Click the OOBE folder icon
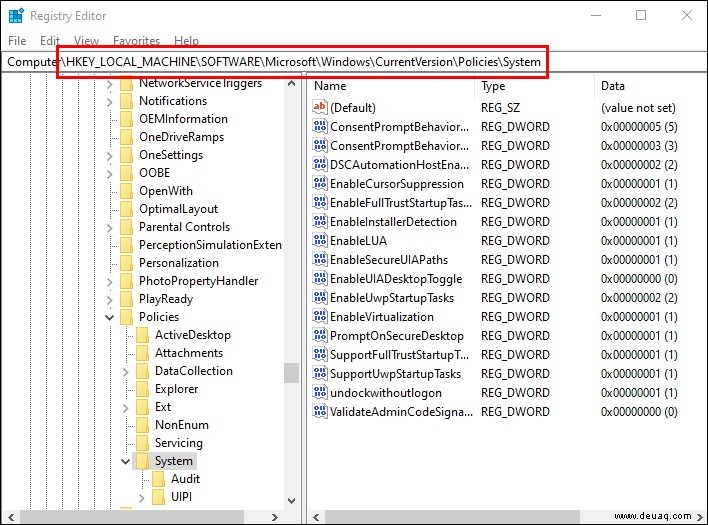Viewport: 708px width, 525px height. [127, 173]
